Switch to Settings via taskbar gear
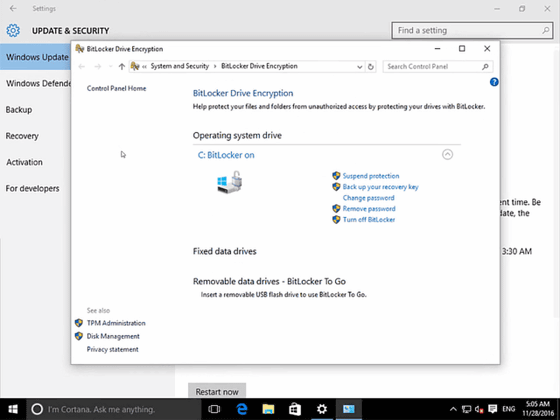Image resolution: width=560 pixels, height=420 pixels. (x=322, y=409)
